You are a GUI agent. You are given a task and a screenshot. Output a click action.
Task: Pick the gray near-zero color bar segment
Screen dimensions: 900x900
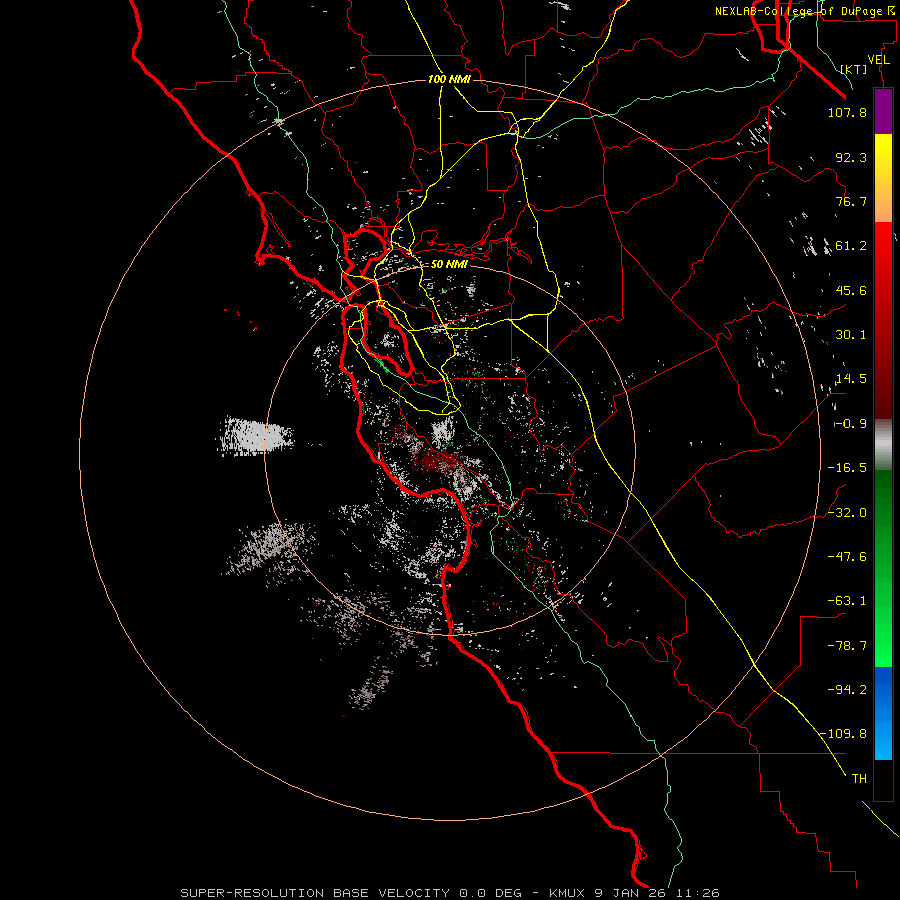(x=883, y=445)
